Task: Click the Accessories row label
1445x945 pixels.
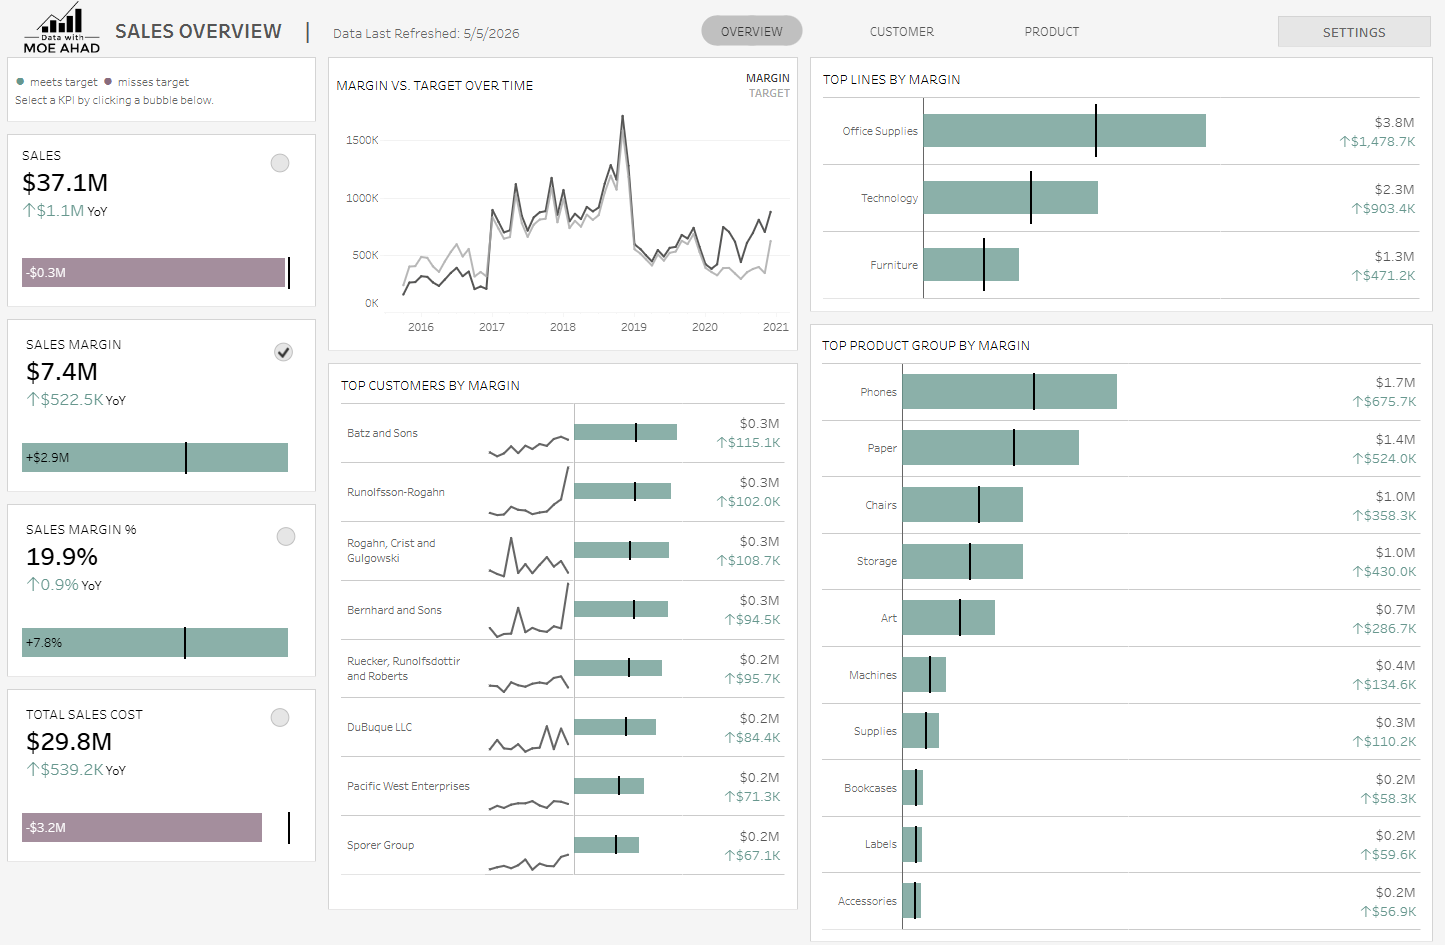Action: pyautogui.click(x=867, y=901)
